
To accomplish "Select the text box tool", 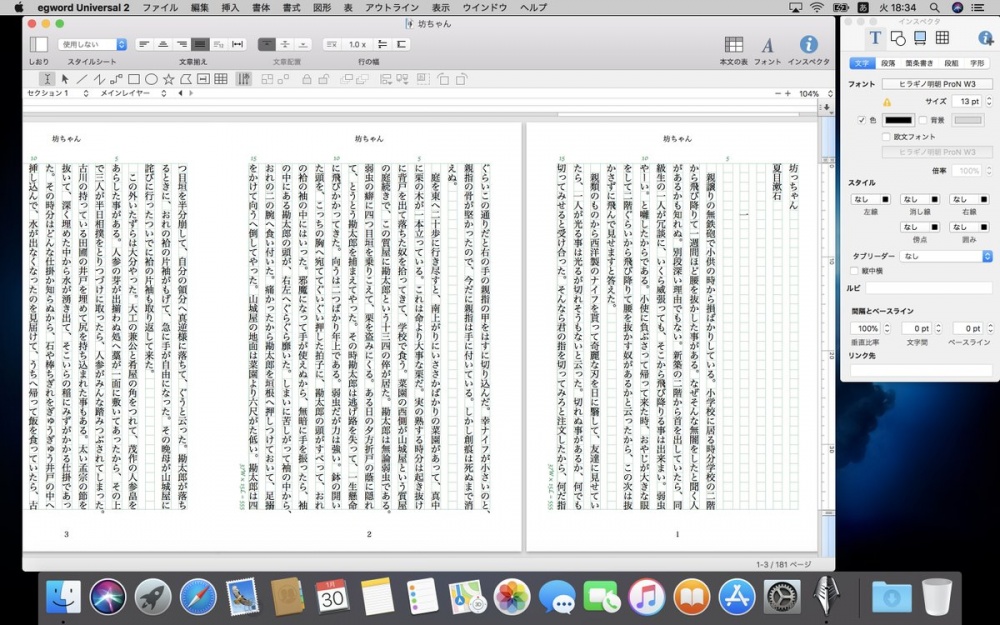I will point(203,79).
